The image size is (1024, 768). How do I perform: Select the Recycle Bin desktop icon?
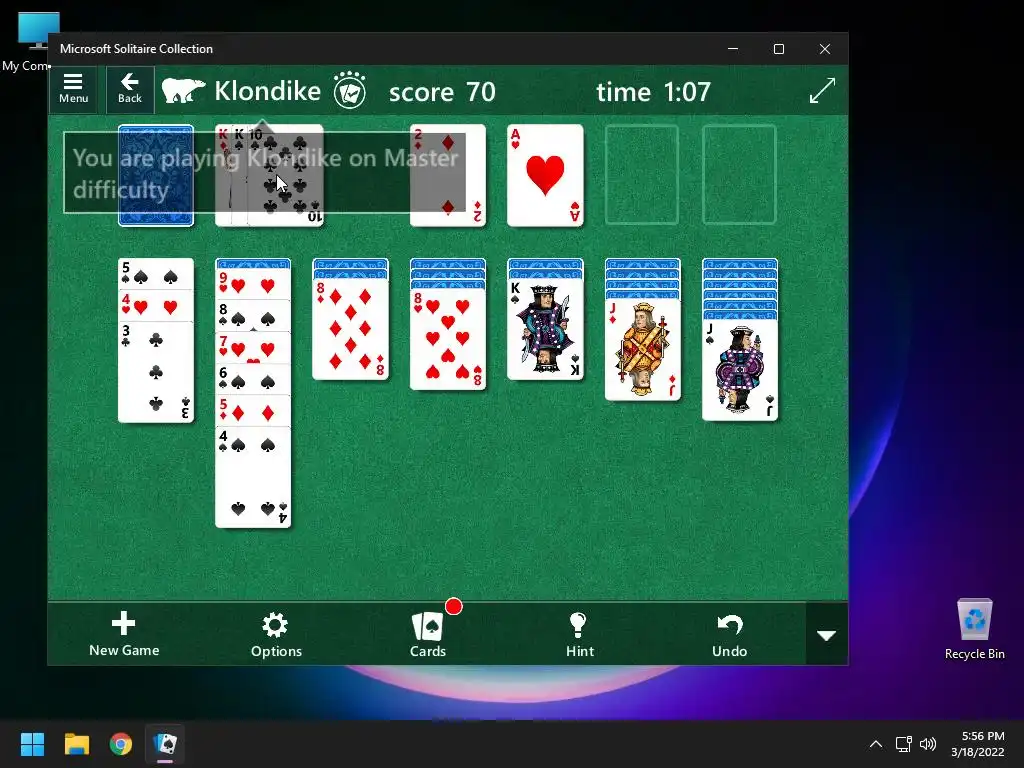tap(974, 629)
